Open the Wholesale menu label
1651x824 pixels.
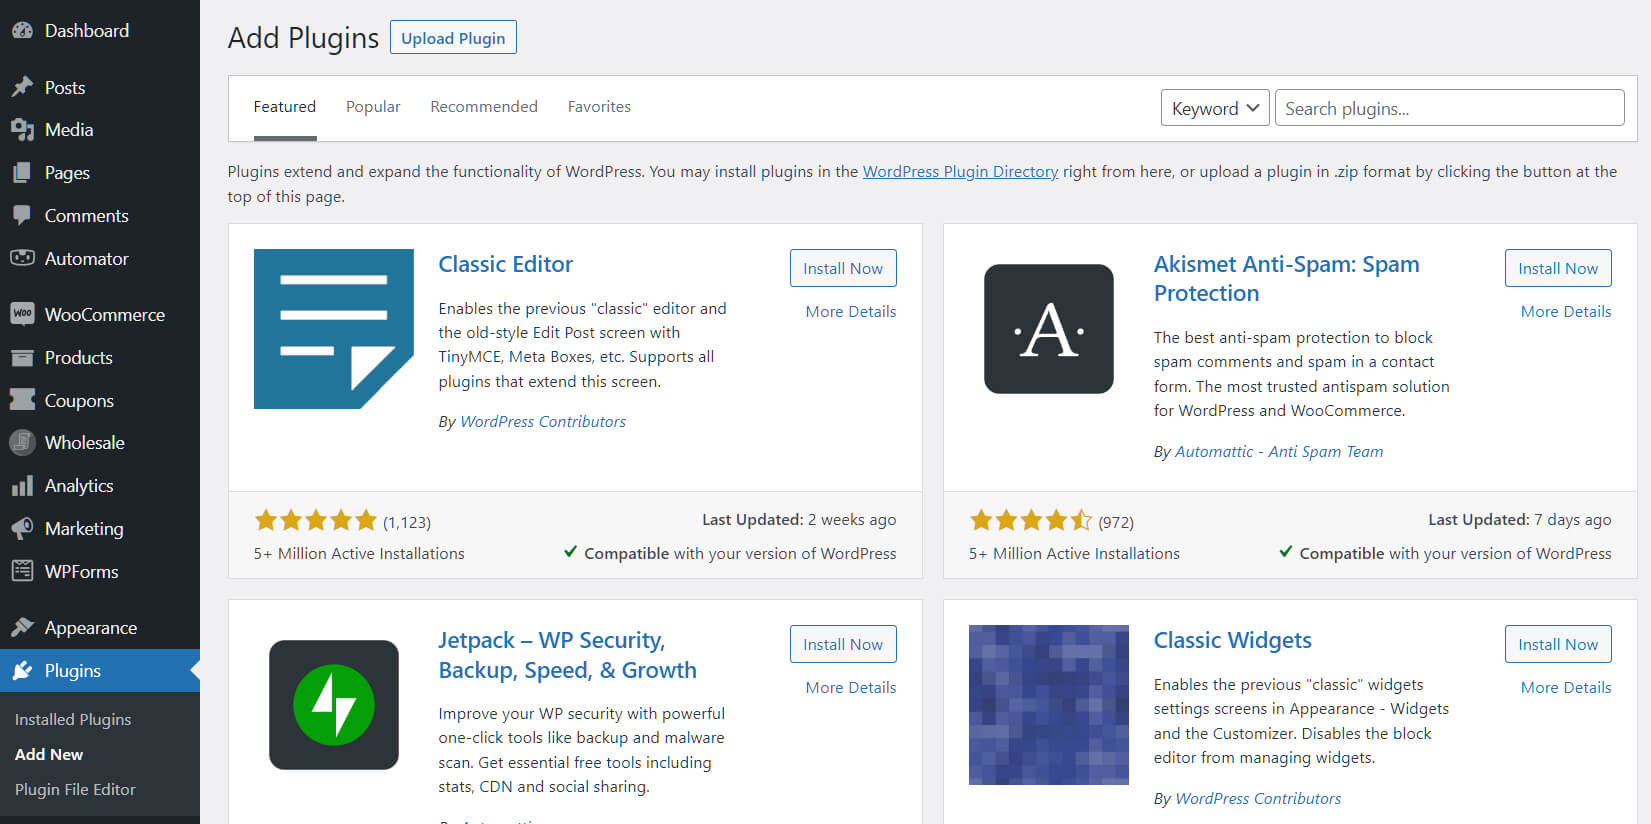(85, 443)
